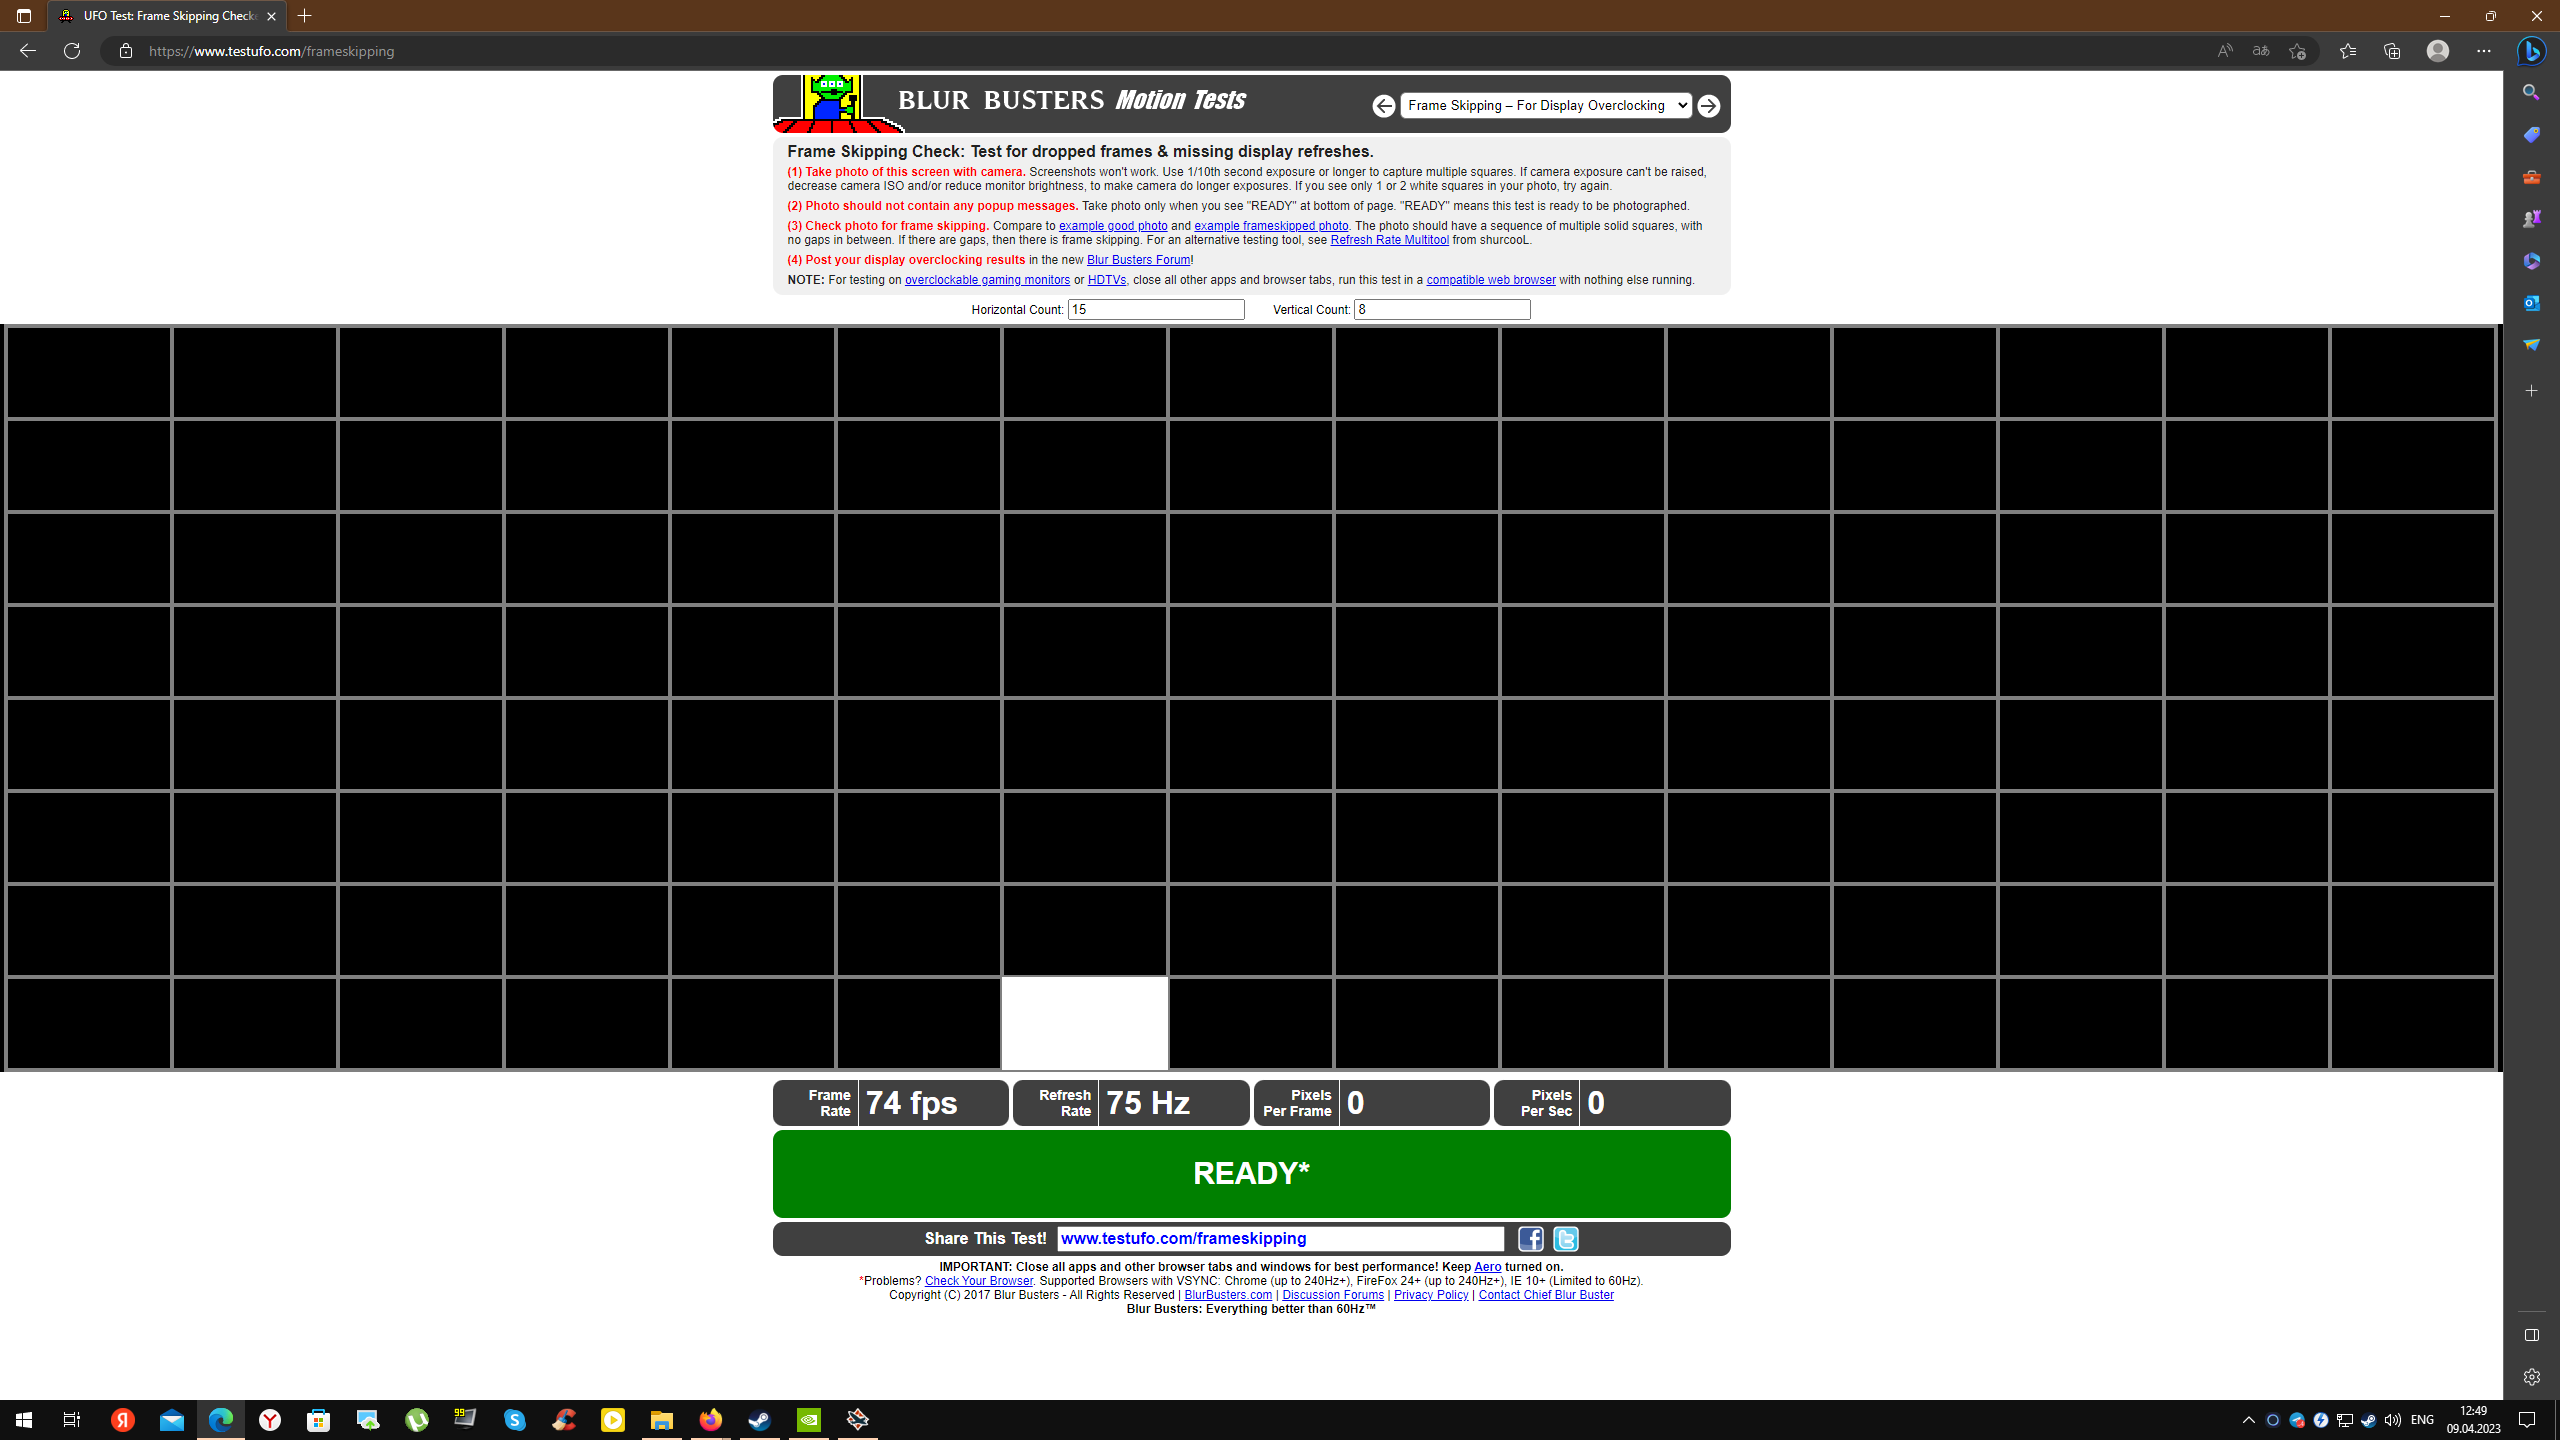This screenshot has height=1440, width=2560.
Task: Open a new browser tab
Action: tap(305, 16)
